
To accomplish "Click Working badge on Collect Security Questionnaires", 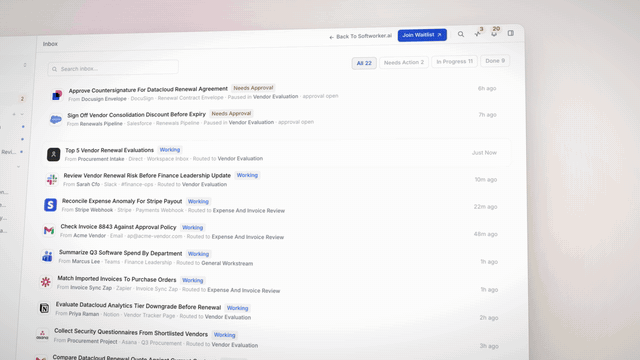I will coord(224,335).
